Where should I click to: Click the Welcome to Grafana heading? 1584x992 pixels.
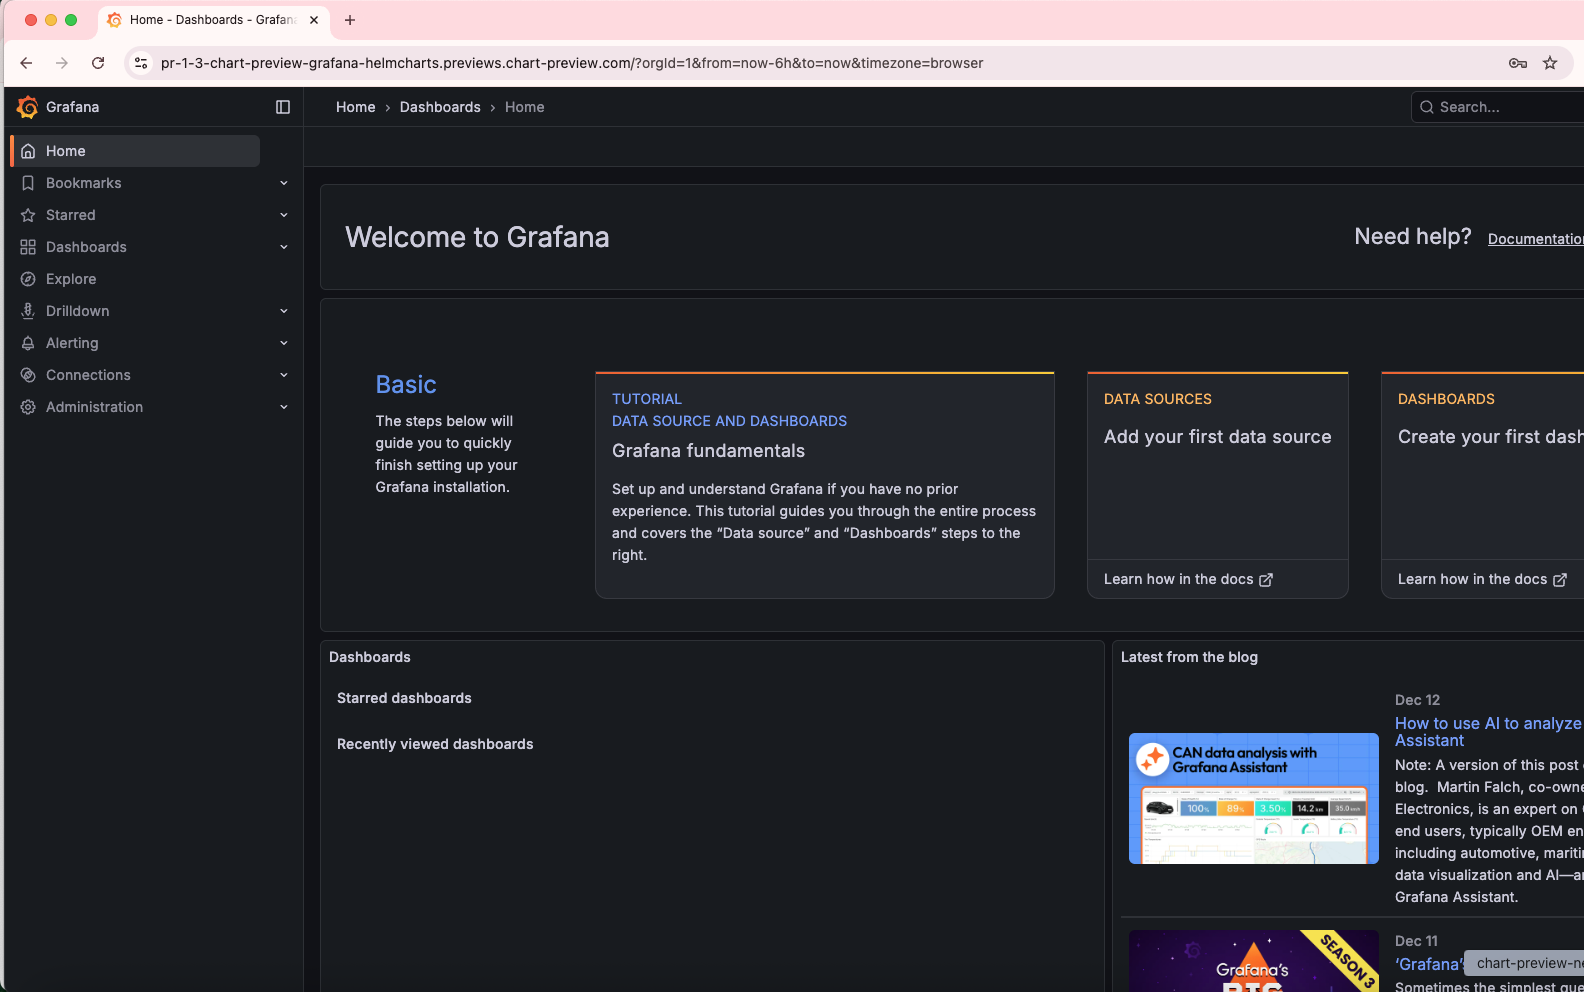pos(477,237)
